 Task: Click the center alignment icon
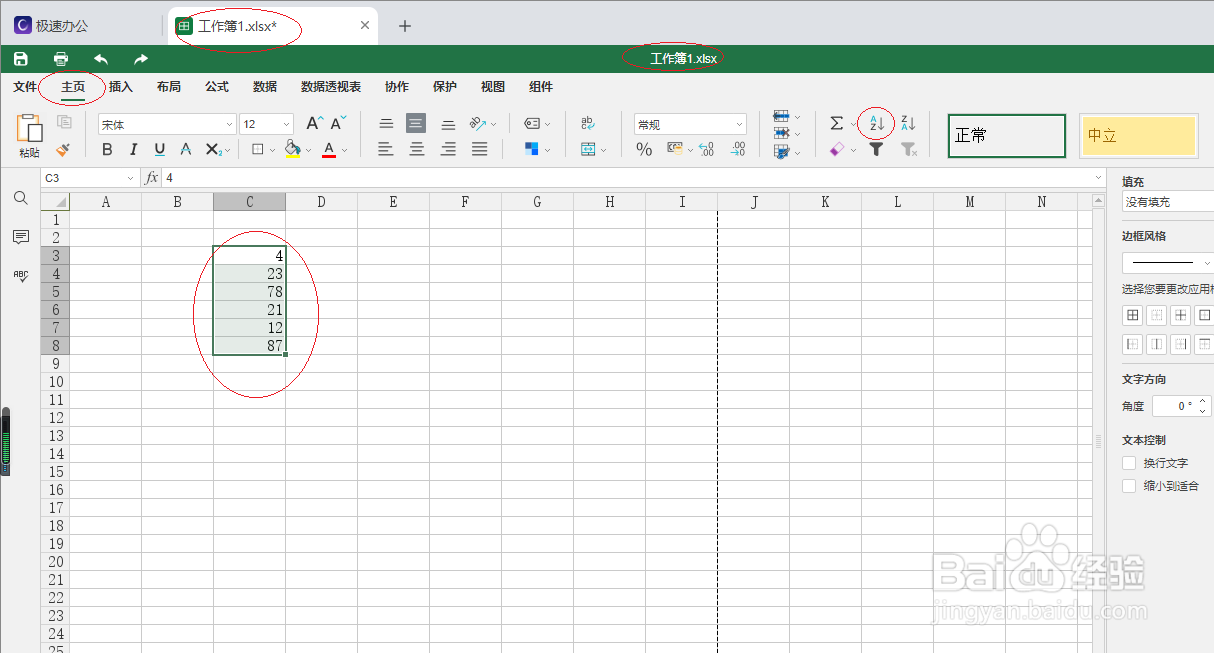pyautogui.click(x=416, y=149)
